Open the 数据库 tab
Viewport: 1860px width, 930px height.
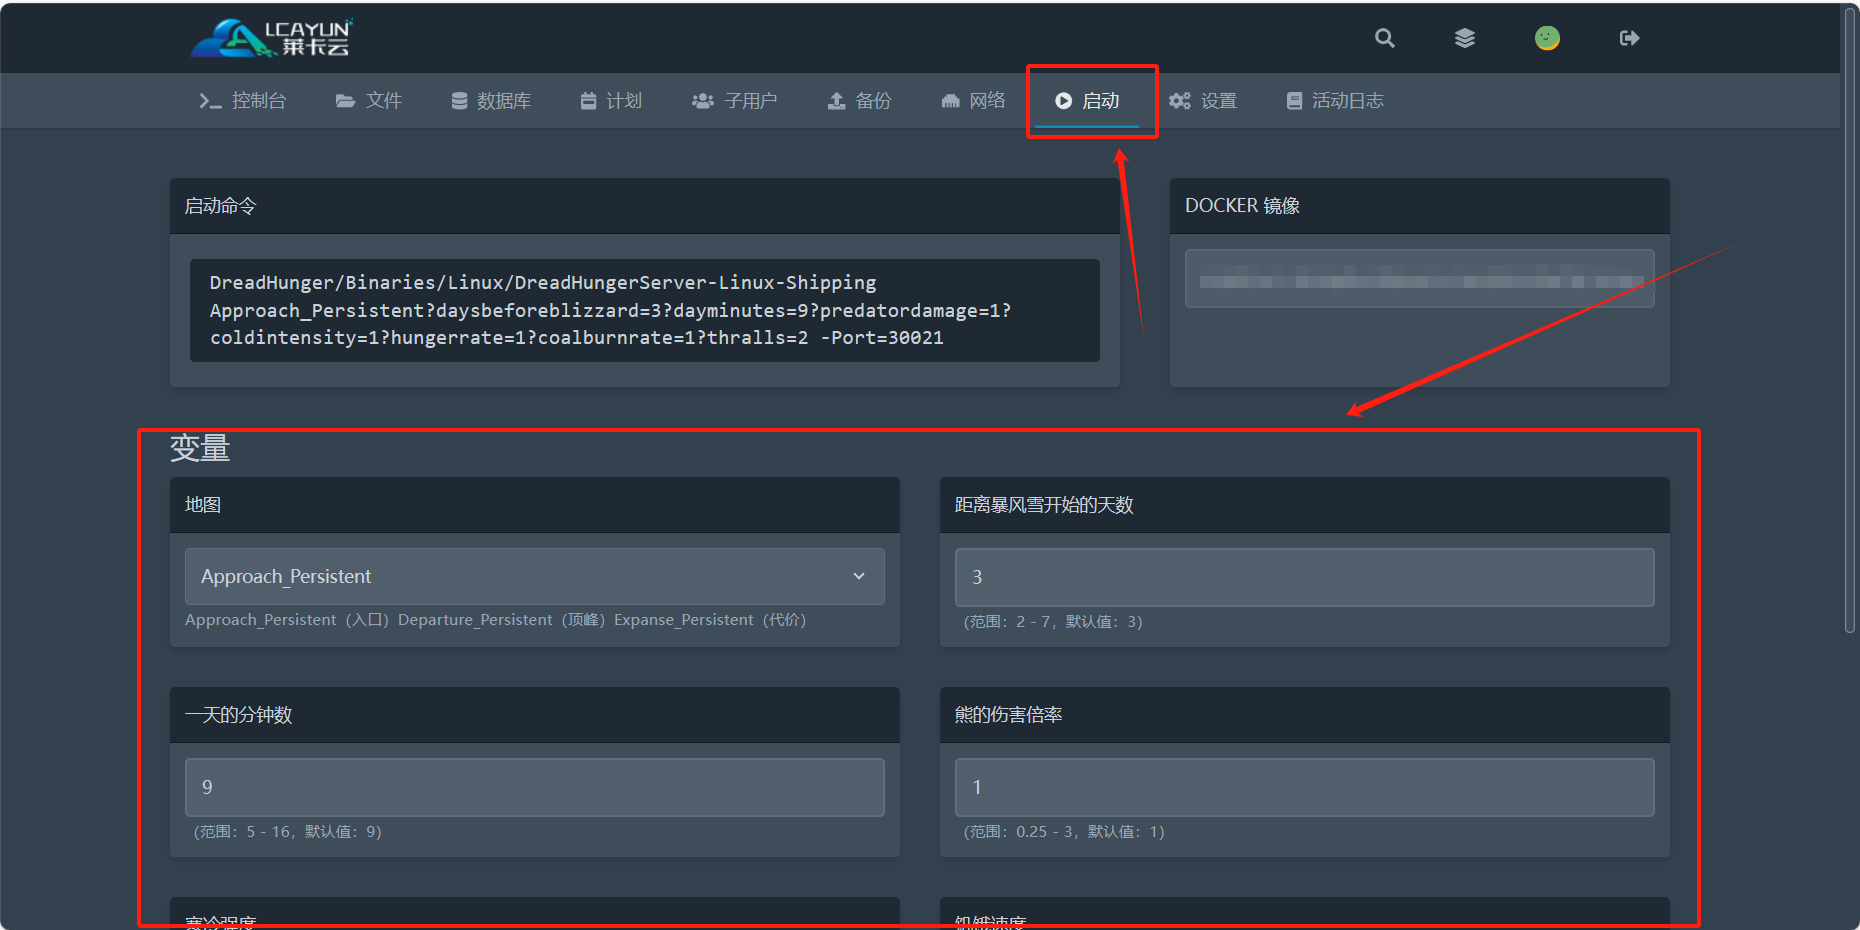point(490,101)
